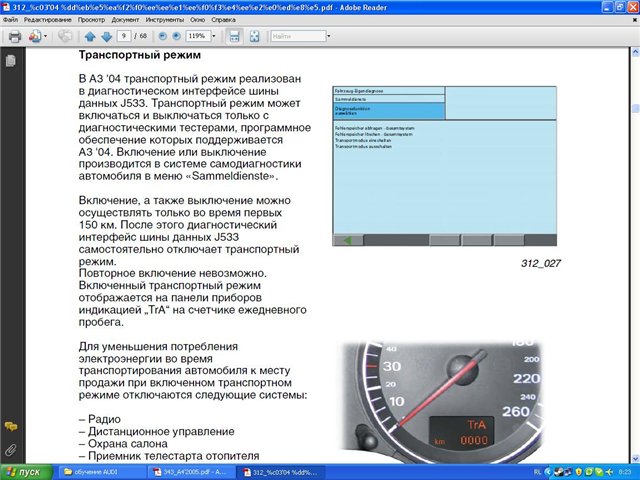Click the scroll-down arrow of the vertical scrollbar

click(635, 459)
